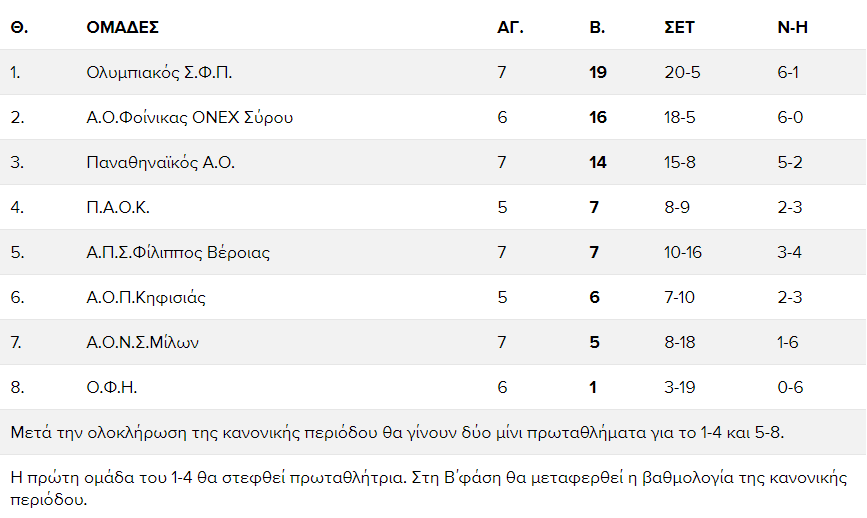The height and width of the screenshot is (518, 867).
Task: Click the Ν-Η column header
Action: coord(792,27)
